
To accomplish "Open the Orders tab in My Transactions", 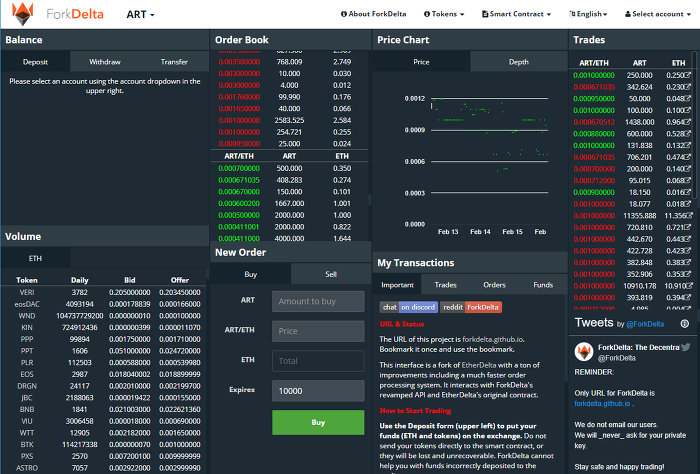I will (x=494, y=285).
